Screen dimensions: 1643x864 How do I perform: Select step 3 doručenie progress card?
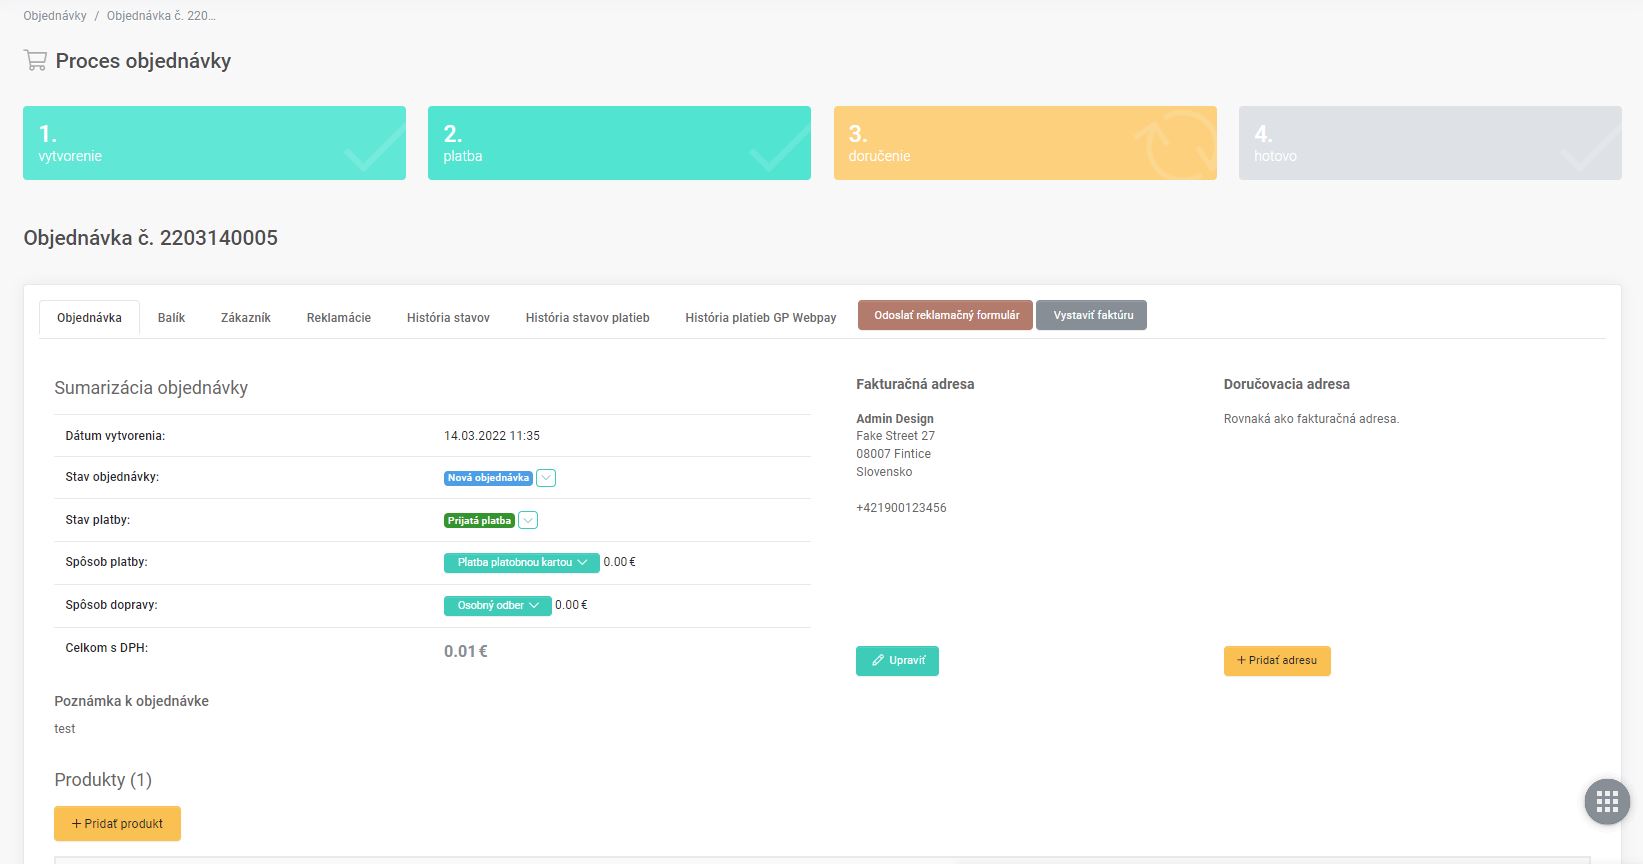coord(1025,143)
